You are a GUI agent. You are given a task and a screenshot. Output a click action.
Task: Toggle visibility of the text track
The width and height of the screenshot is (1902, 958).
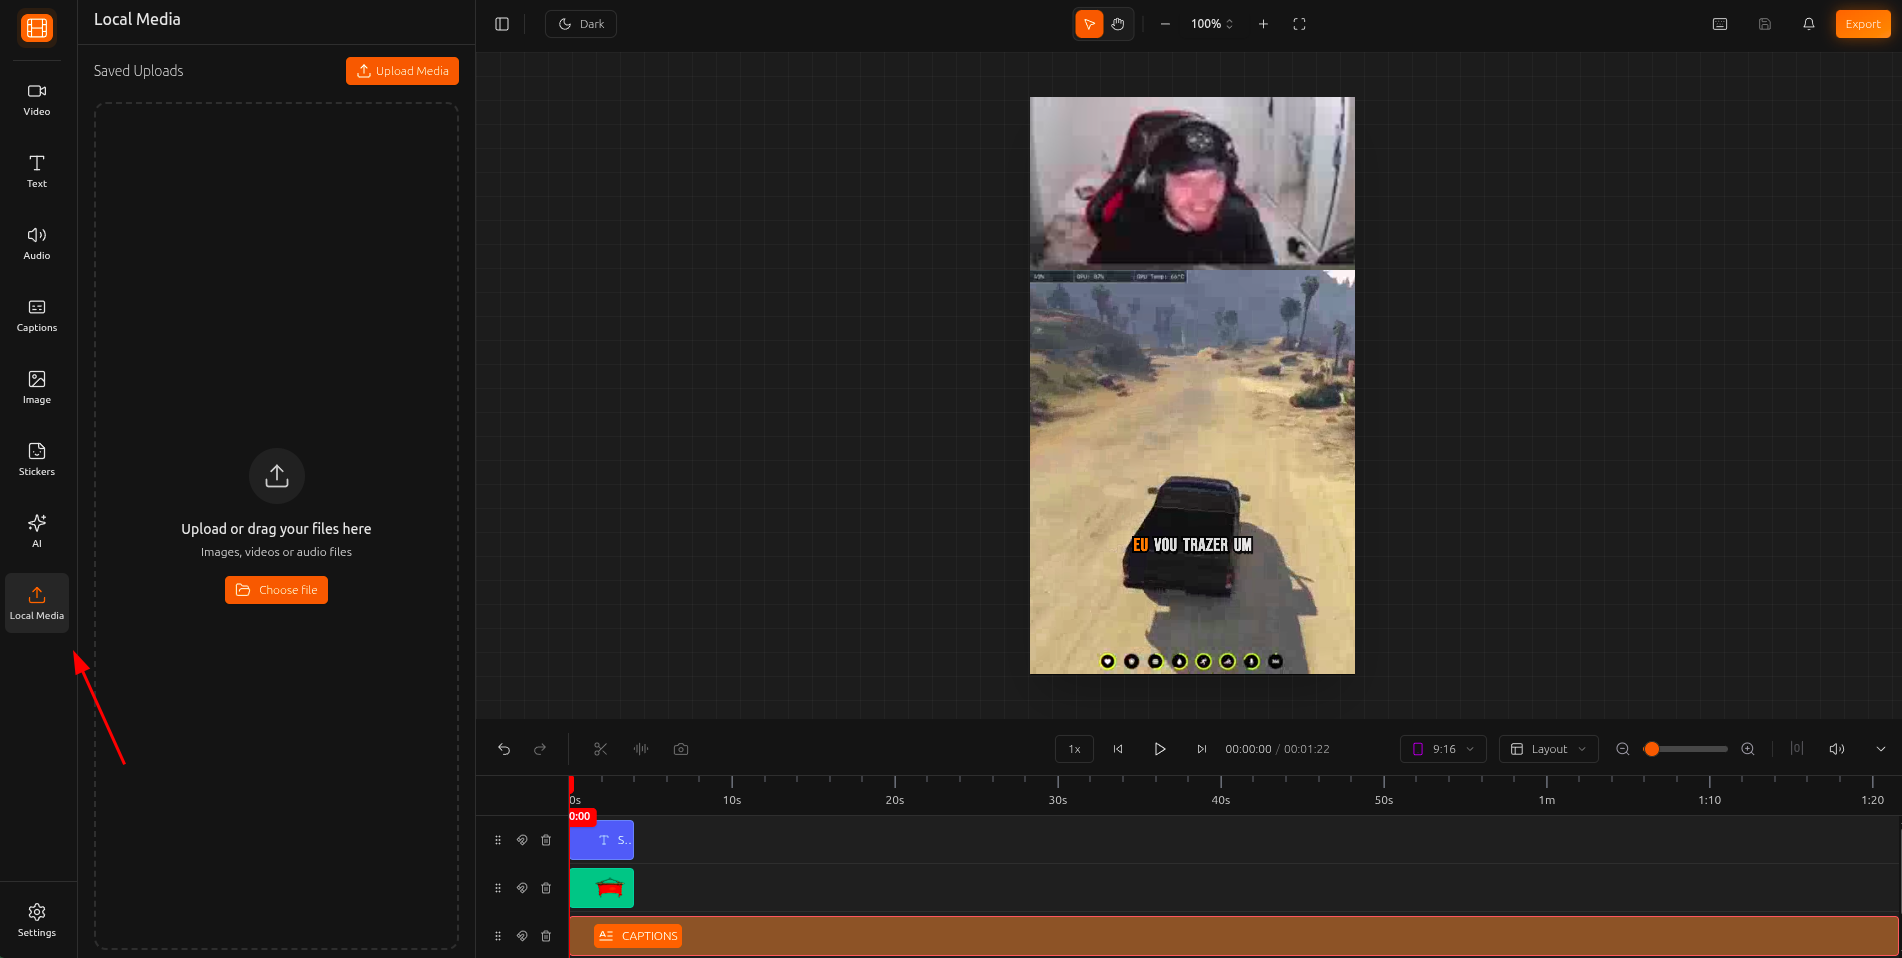tap(522, 840)
